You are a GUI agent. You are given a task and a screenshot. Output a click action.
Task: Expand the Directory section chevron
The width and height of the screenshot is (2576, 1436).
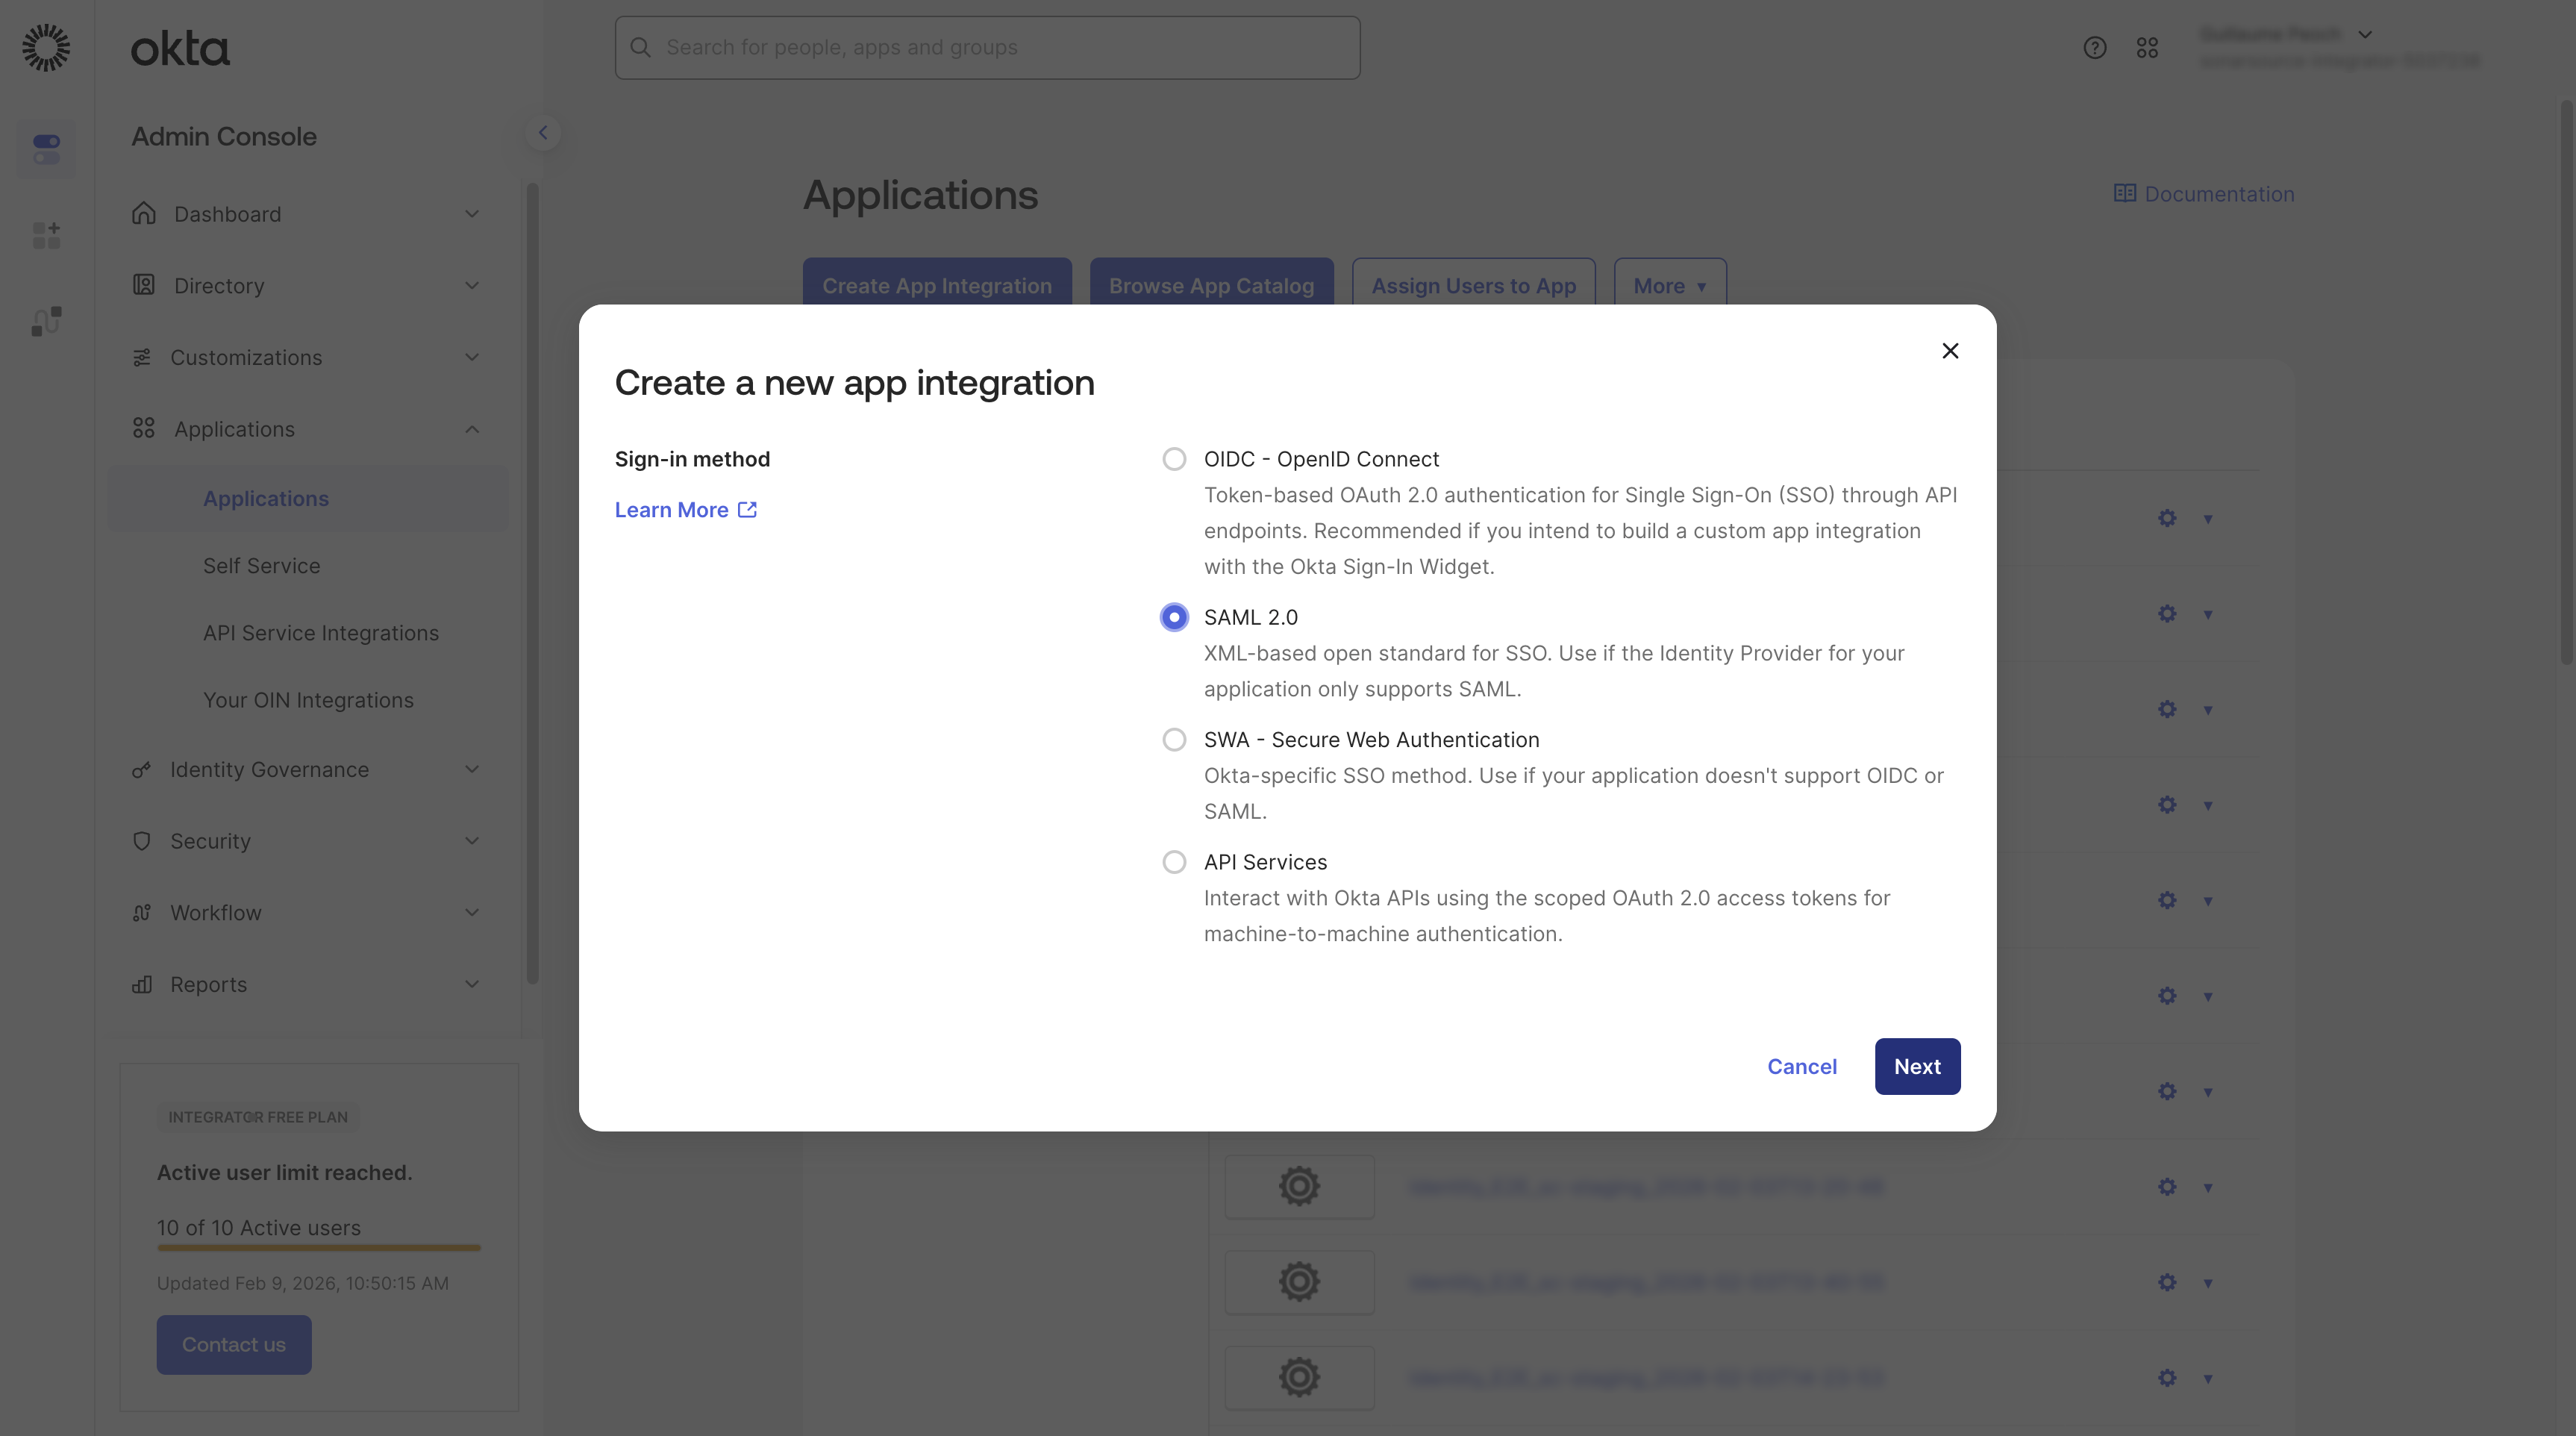tap(472, 285)
